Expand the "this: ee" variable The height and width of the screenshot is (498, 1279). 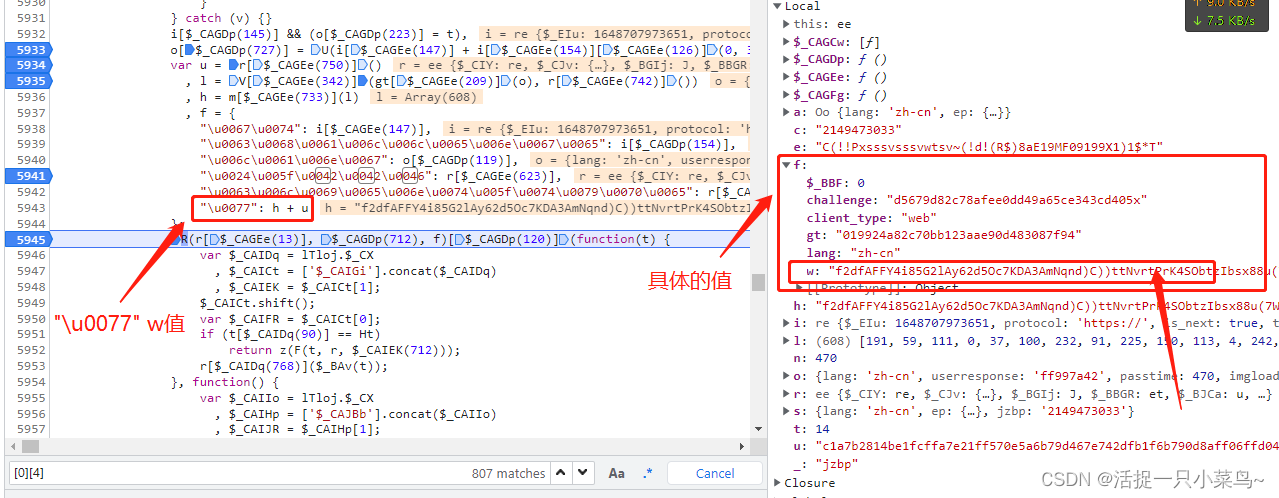click(787, 23)
